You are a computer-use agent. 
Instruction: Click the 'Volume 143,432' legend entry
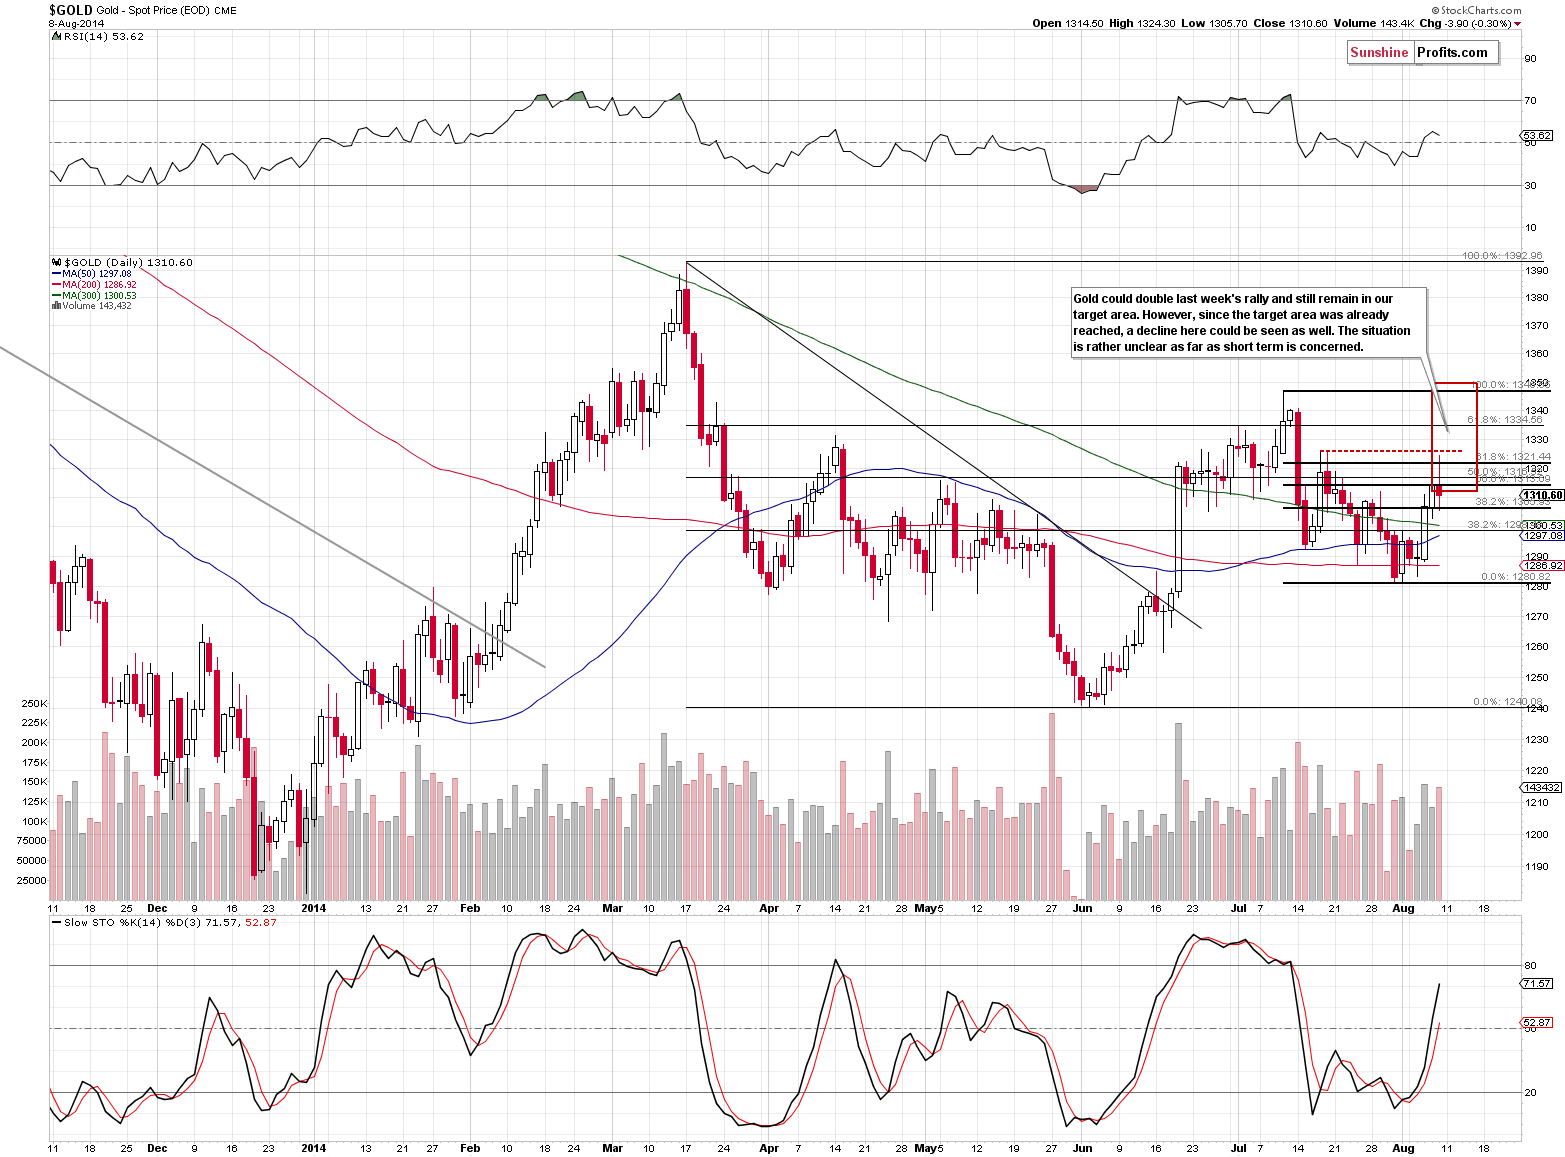tap(96, 306)
